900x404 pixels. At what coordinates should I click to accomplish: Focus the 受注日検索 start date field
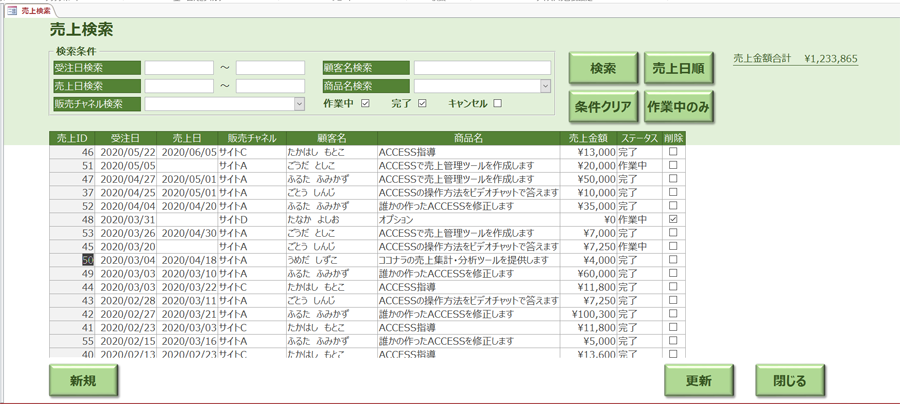pos(179,68)
